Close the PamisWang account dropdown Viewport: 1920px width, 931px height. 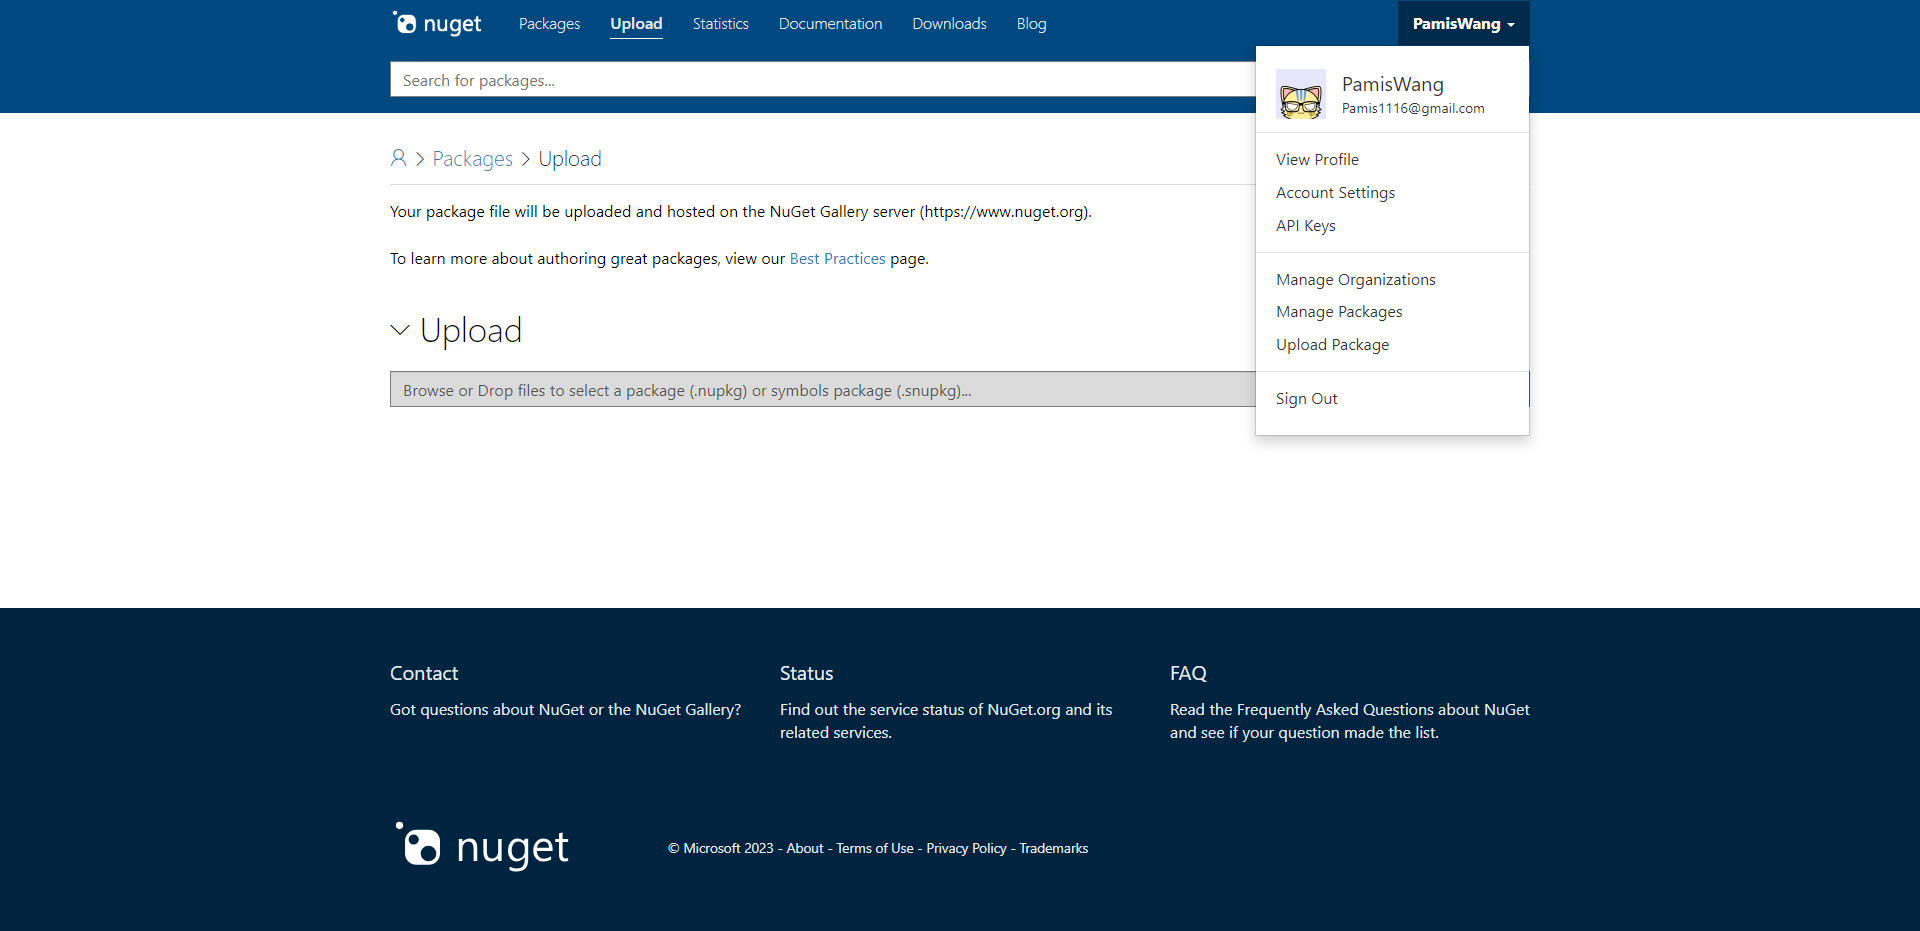(1463, 23)
